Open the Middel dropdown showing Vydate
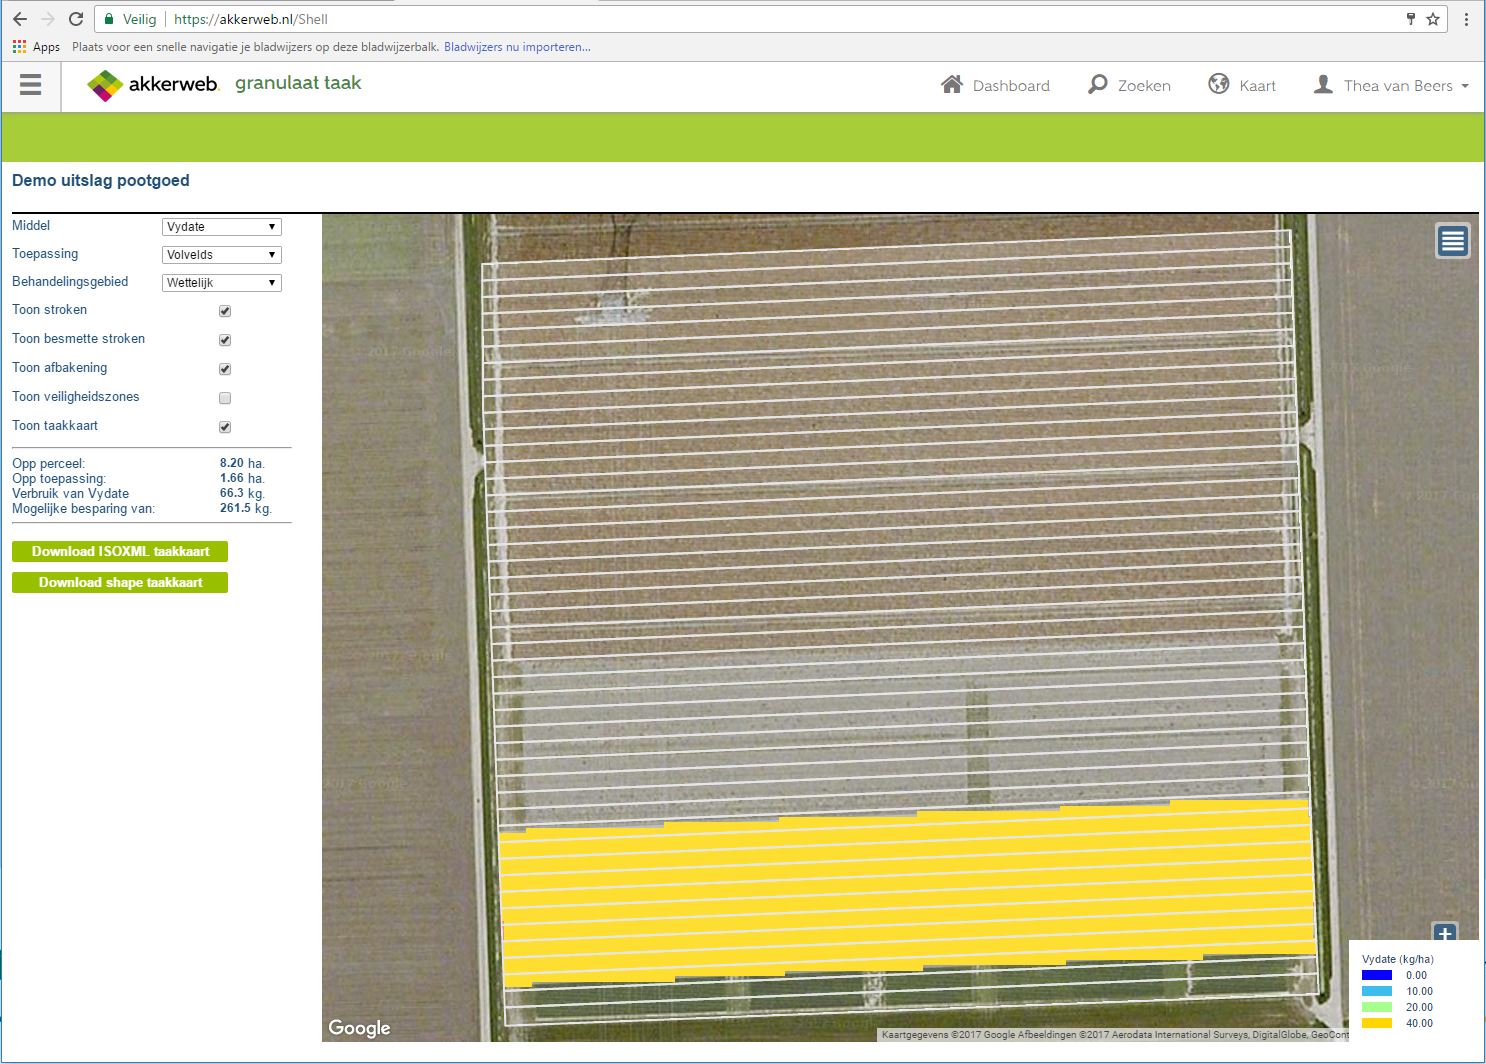The height and width of the screenshot is (1064, 1486). point(221,227)
